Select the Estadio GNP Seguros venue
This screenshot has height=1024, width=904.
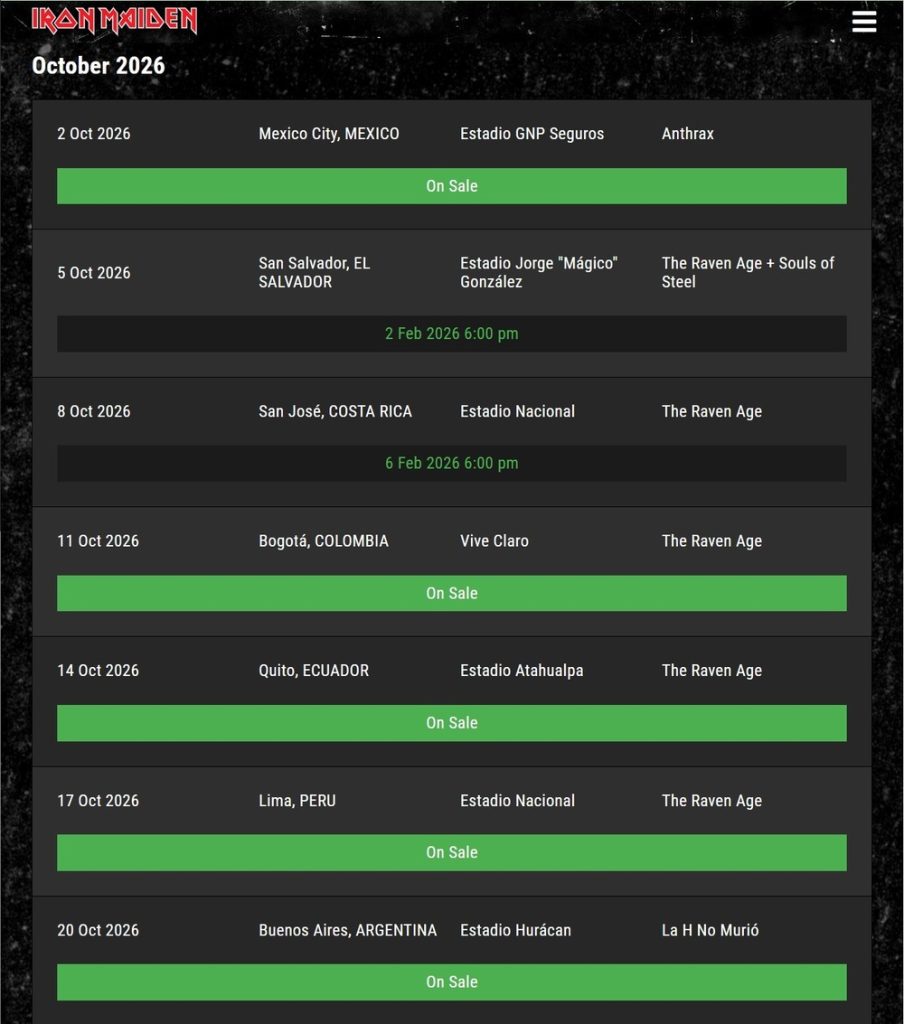532,134
